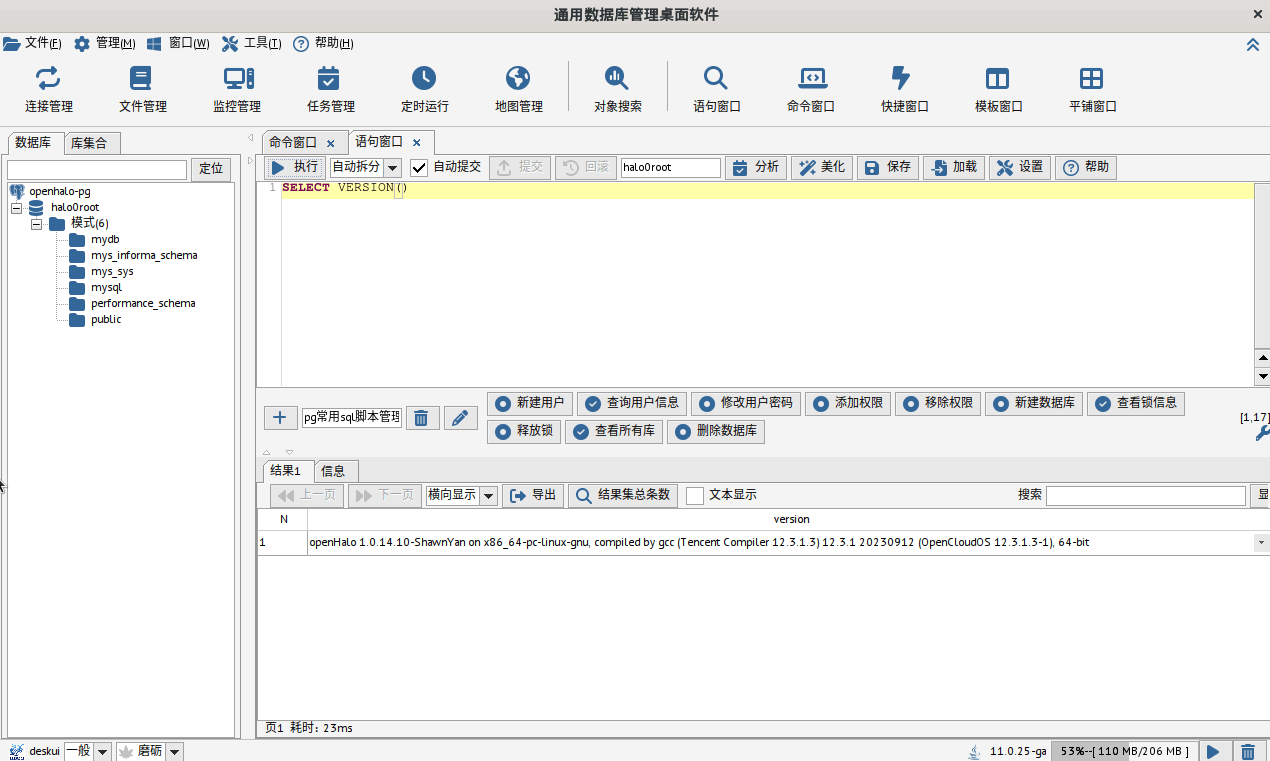Open 地图管理 map manager
The width and height of the screenshot is (1270, 761).
pos(518,90)
